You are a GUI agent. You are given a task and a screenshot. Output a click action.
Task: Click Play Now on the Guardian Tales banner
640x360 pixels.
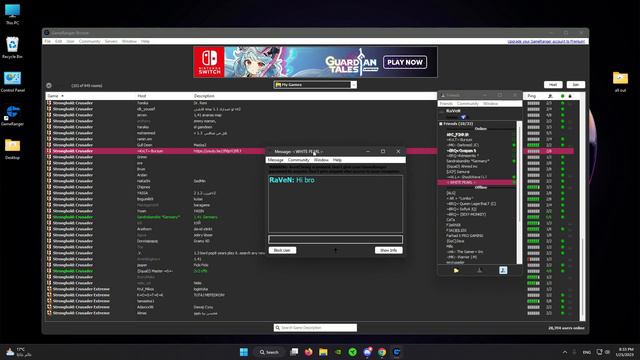(405, 62)
